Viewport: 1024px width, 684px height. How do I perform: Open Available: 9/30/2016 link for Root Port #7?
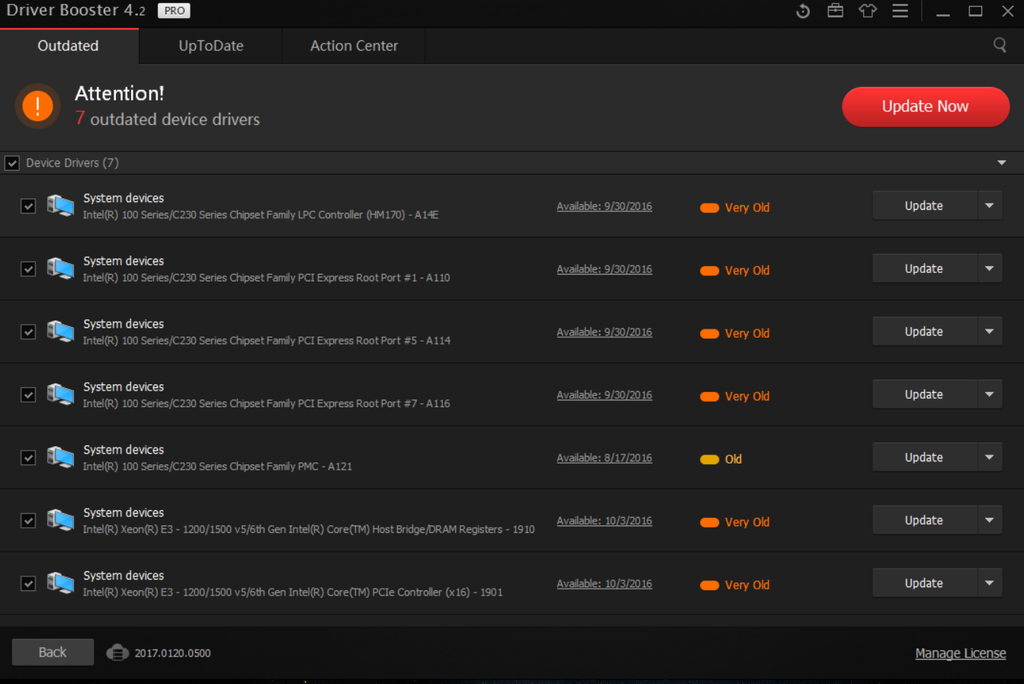[x=604, y=395]
